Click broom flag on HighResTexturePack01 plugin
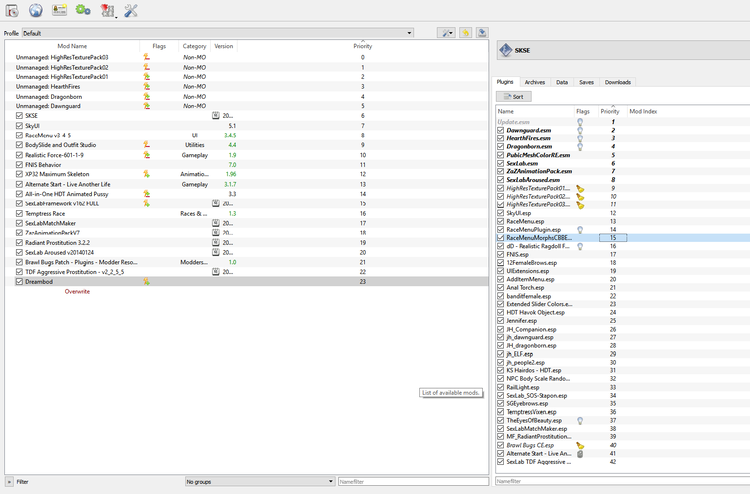Screen dimensions: 750x494 pos(580,188)
